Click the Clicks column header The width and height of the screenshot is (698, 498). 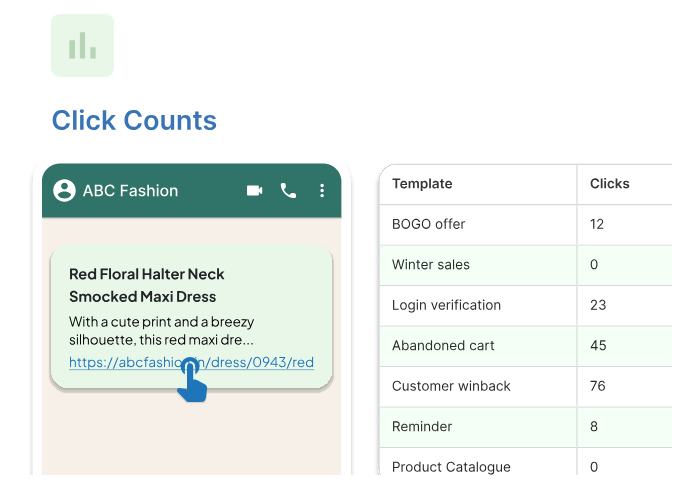pos(609,184)
